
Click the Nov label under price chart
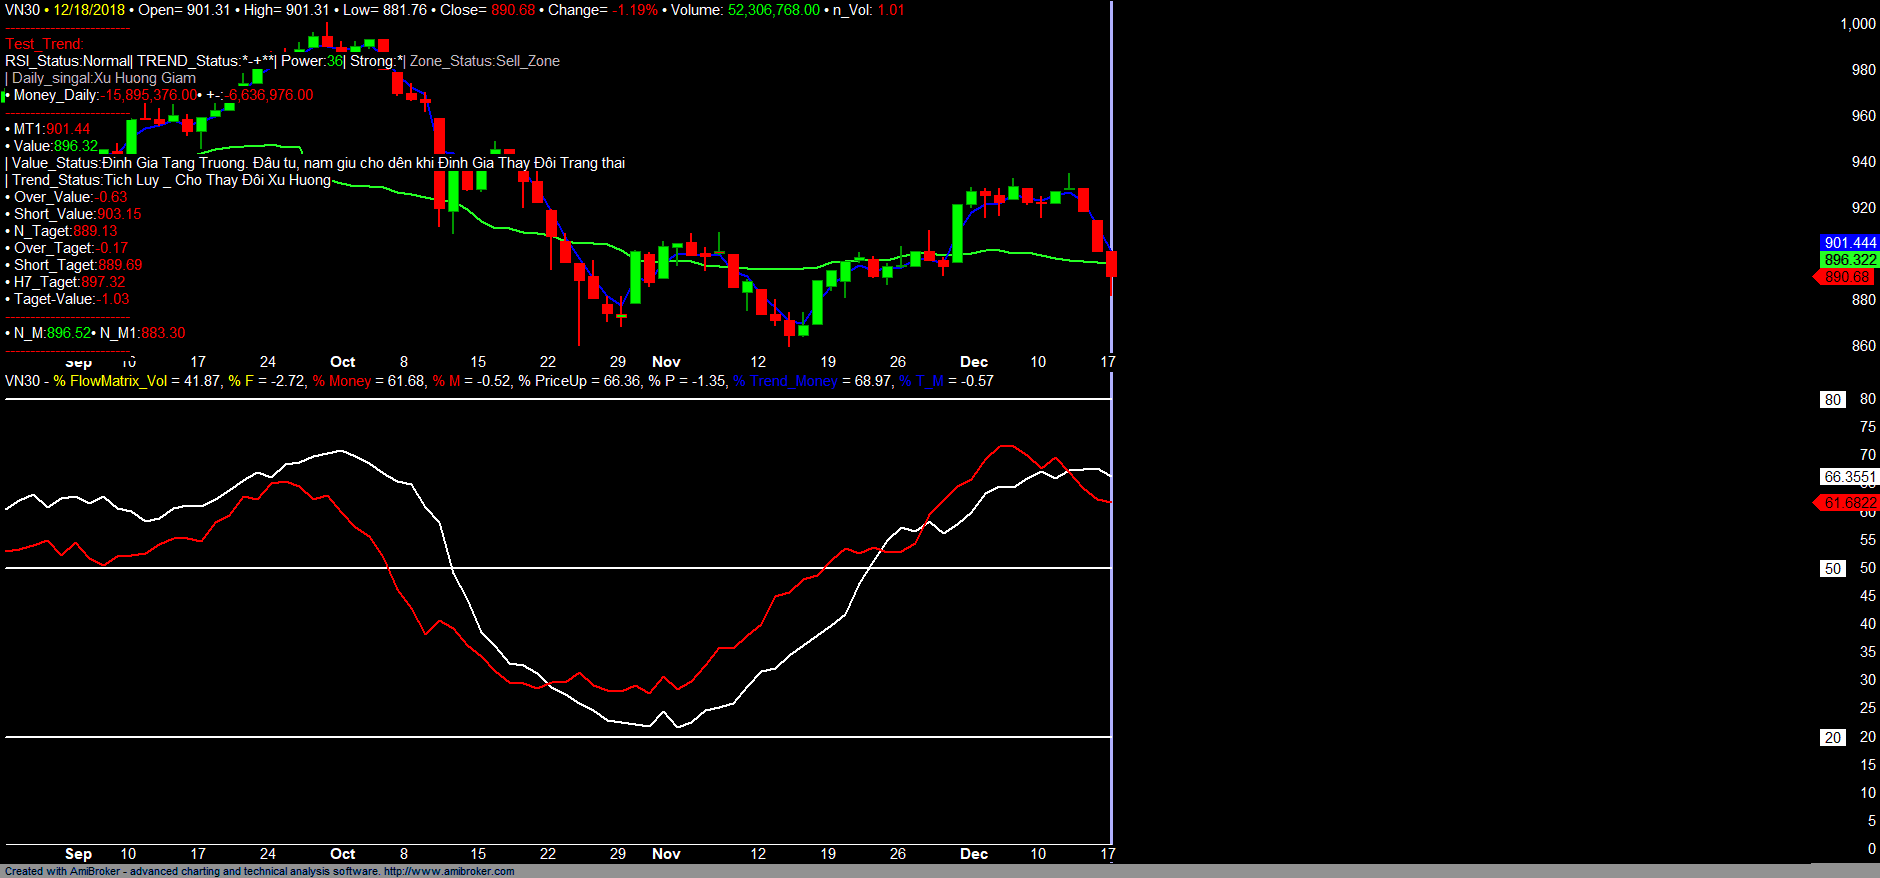pos(666,362)
